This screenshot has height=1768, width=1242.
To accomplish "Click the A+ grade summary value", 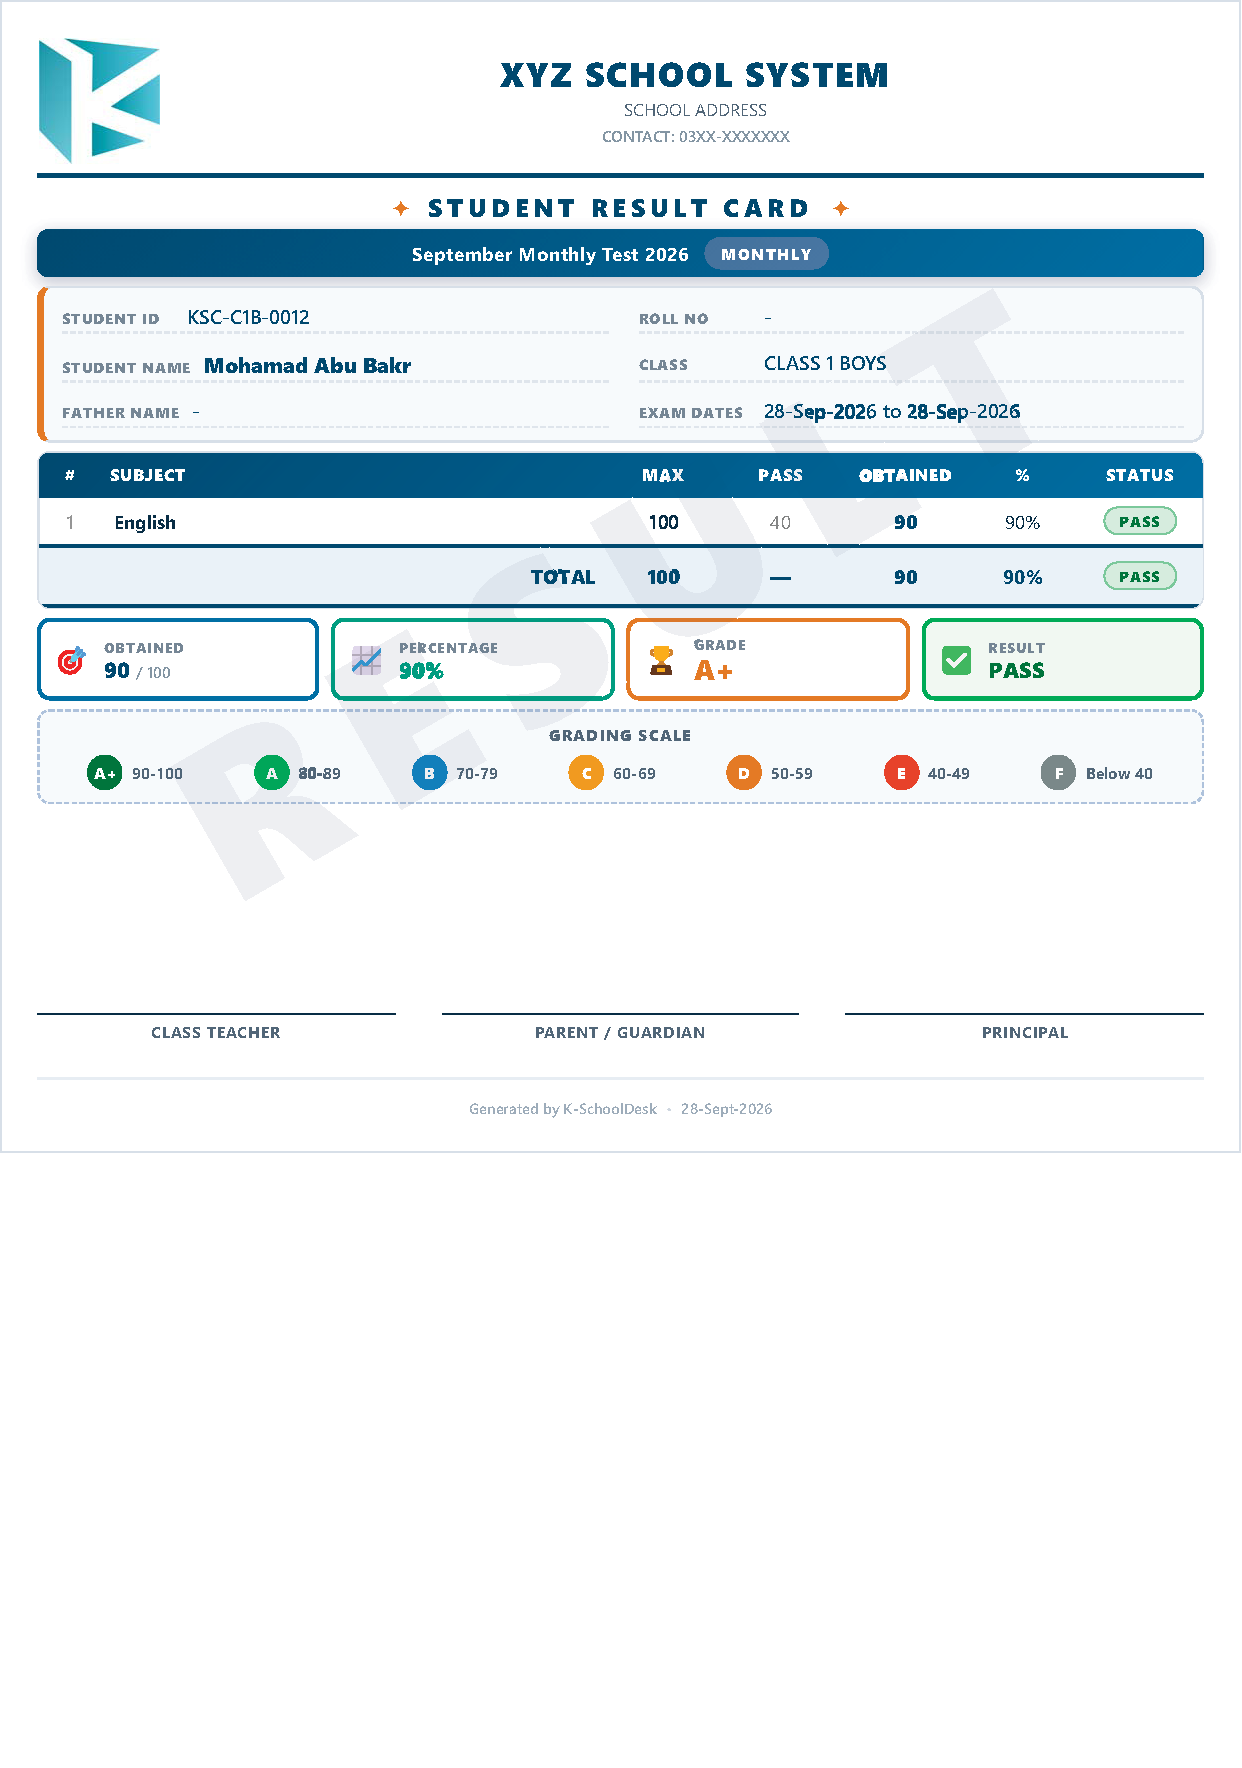I will point(713,670).
